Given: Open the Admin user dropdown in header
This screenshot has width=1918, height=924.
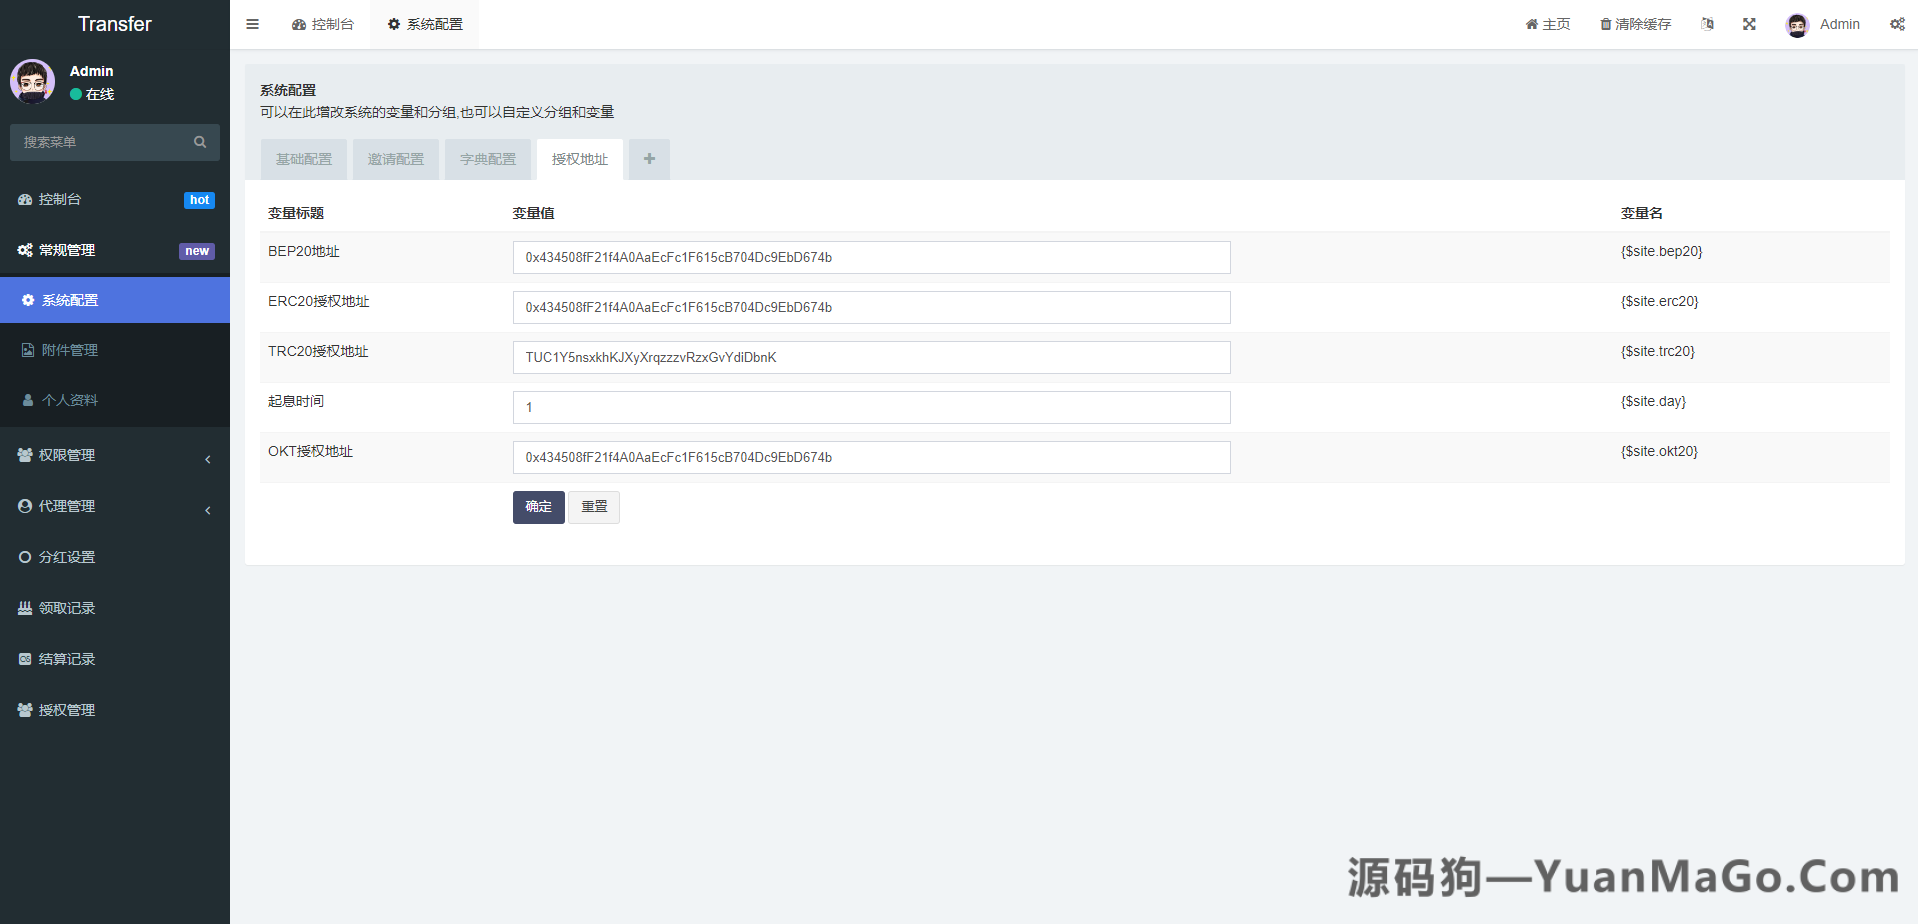Looking at the screenshot, I should pos(1824,24).
